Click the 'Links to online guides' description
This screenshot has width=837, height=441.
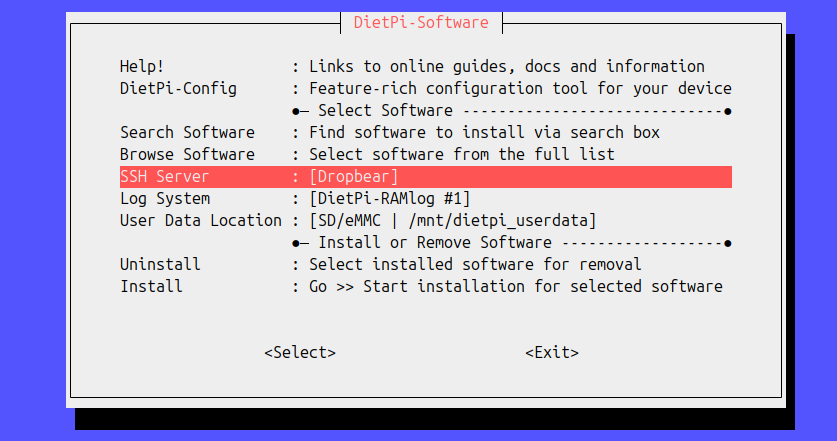point(506,67)
